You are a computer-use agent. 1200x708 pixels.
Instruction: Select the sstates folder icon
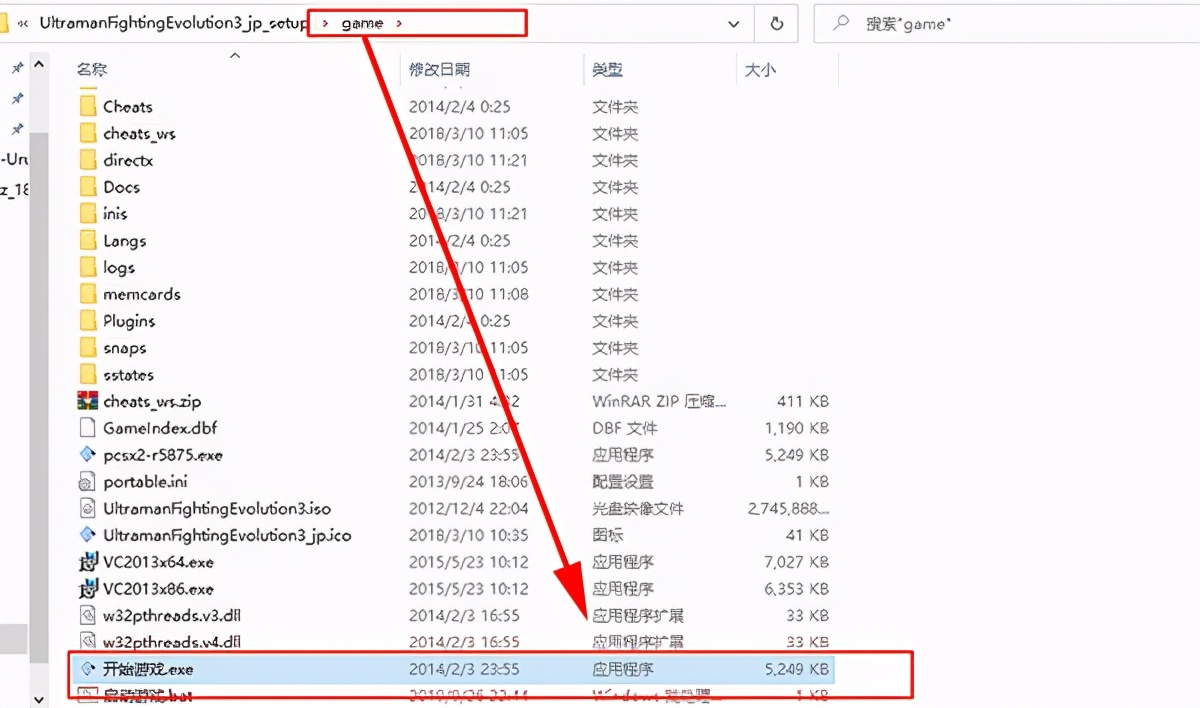[87, 375]
